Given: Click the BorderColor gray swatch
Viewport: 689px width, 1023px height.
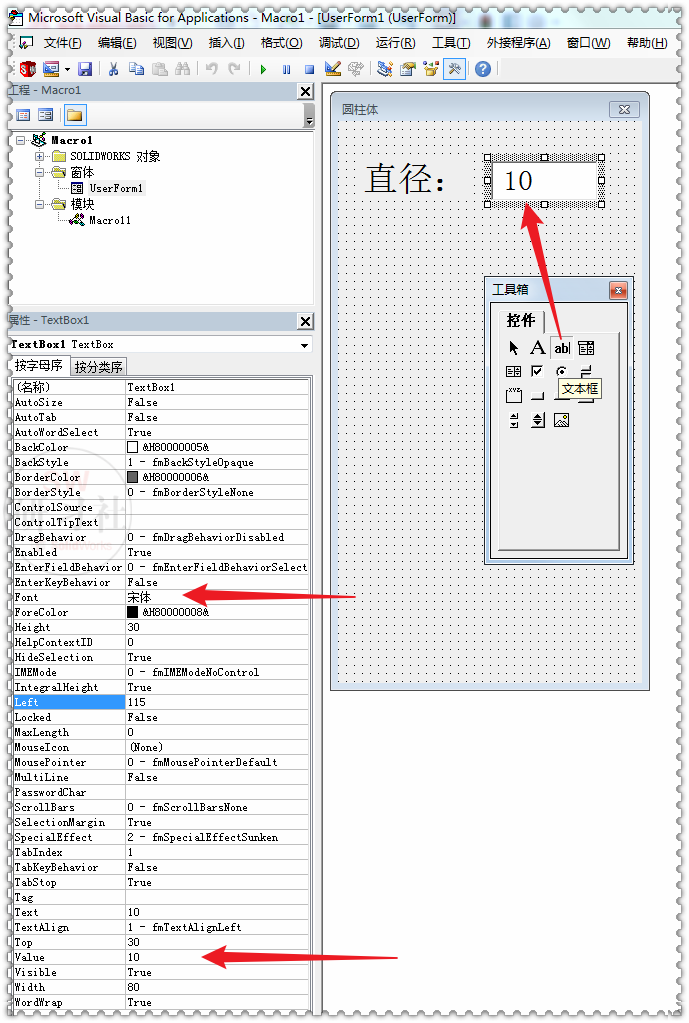Looking at the screenshot, I should 132,478.
